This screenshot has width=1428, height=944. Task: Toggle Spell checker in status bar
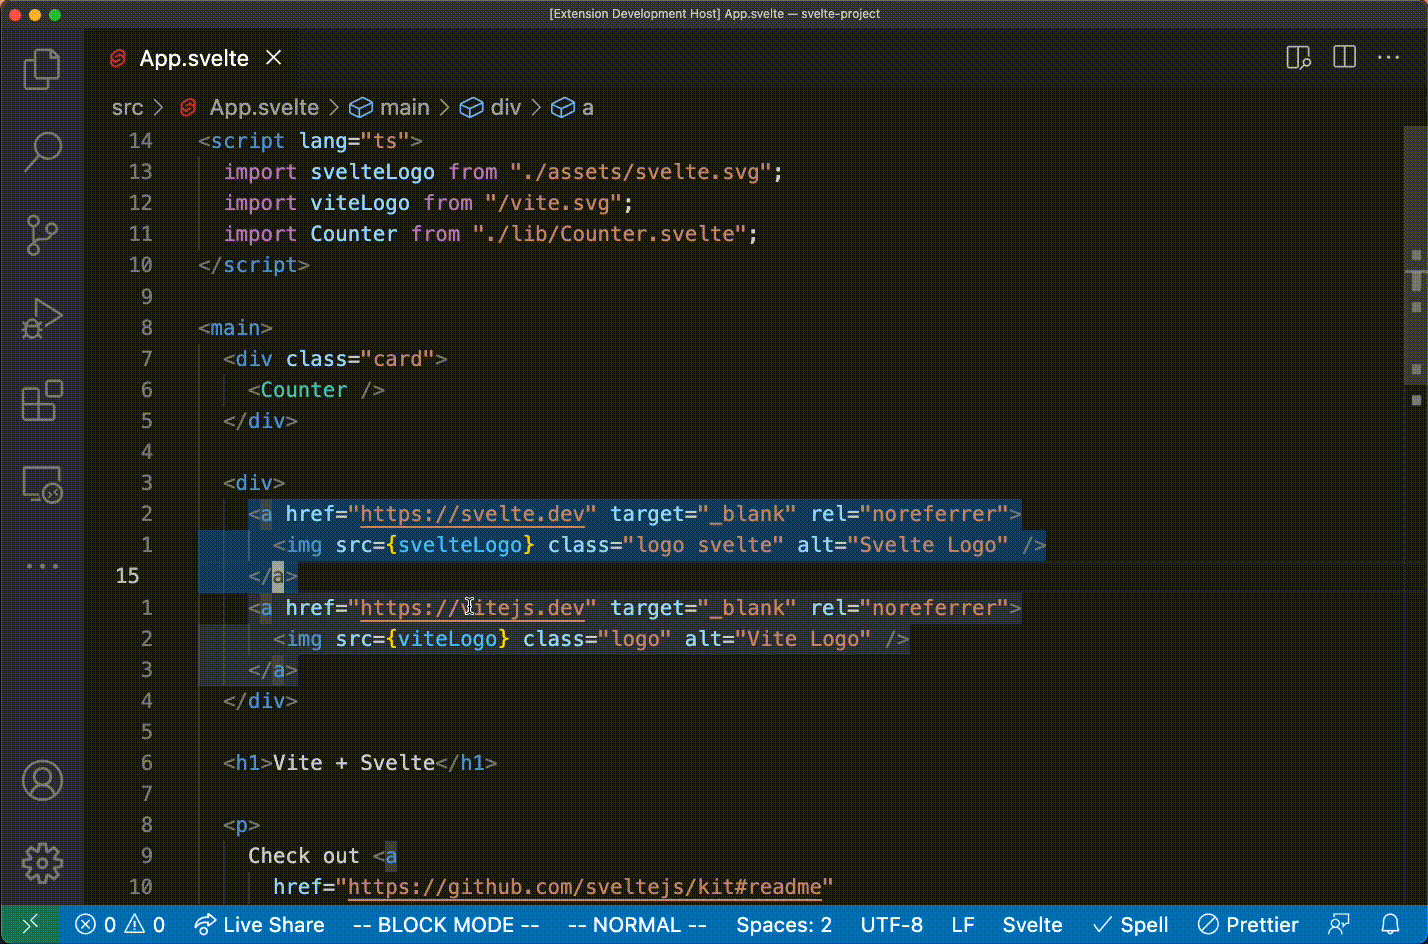(1130, 925)
